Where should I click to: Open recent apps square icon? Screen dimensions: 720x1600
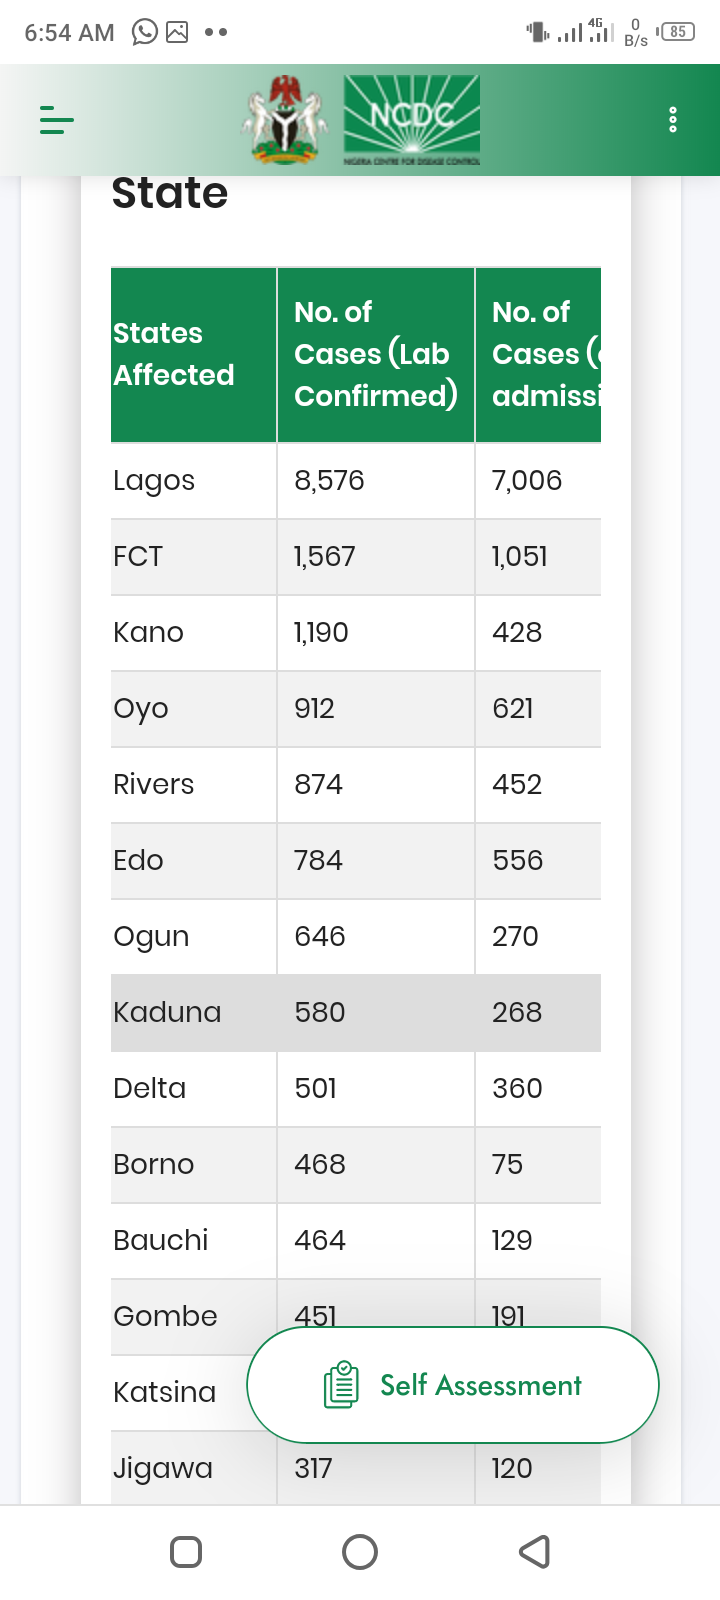(x=186, y=1552)
